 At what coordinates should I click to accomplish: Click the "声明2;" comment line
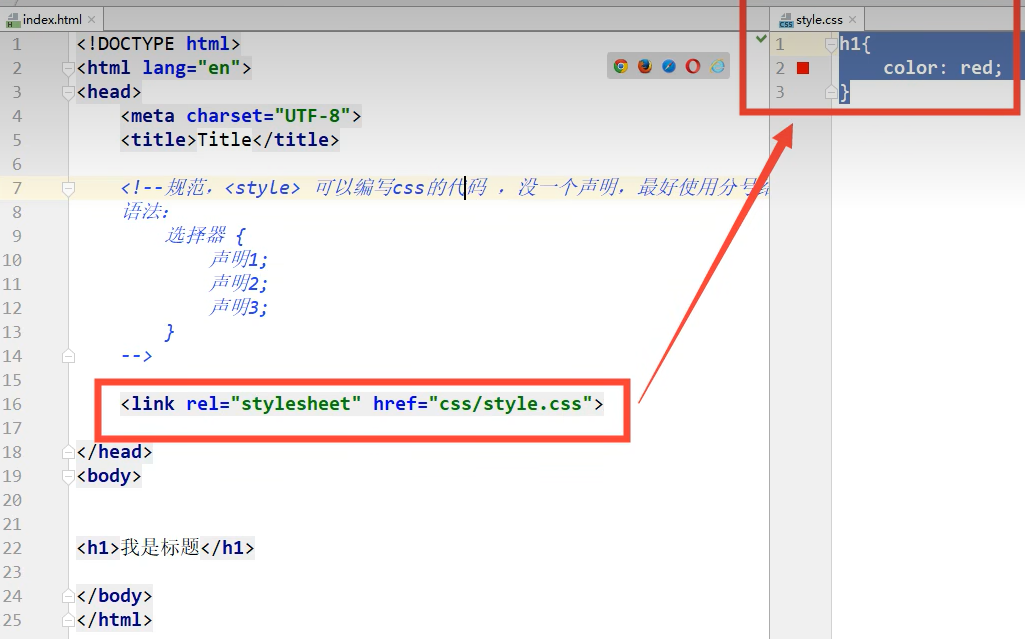tap(238, 284)
